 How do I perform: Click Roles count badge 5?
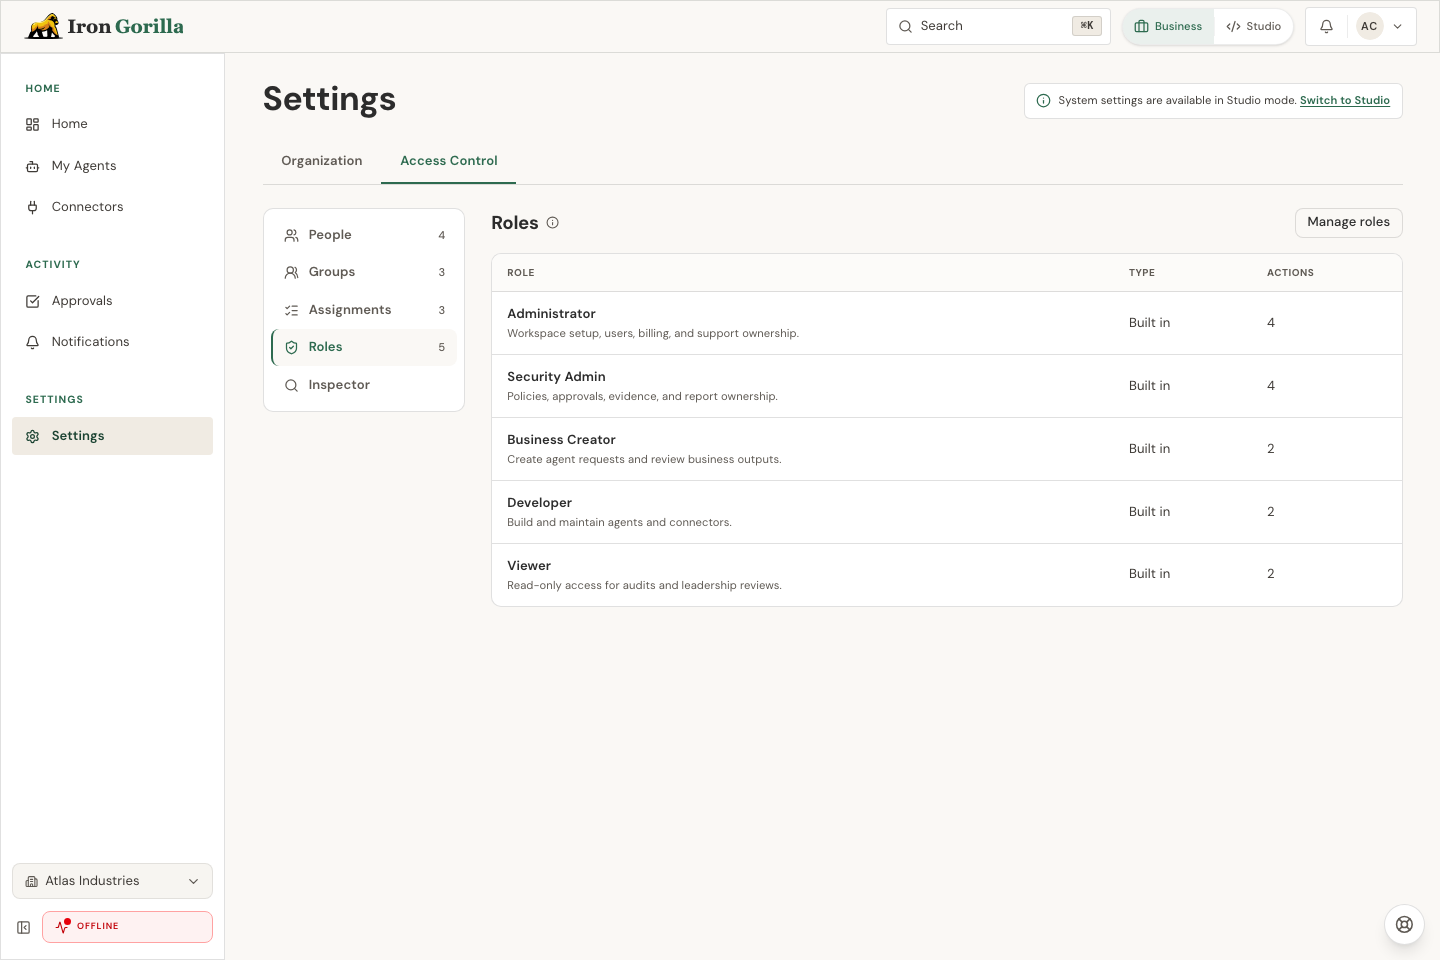(x=441, y=348)
